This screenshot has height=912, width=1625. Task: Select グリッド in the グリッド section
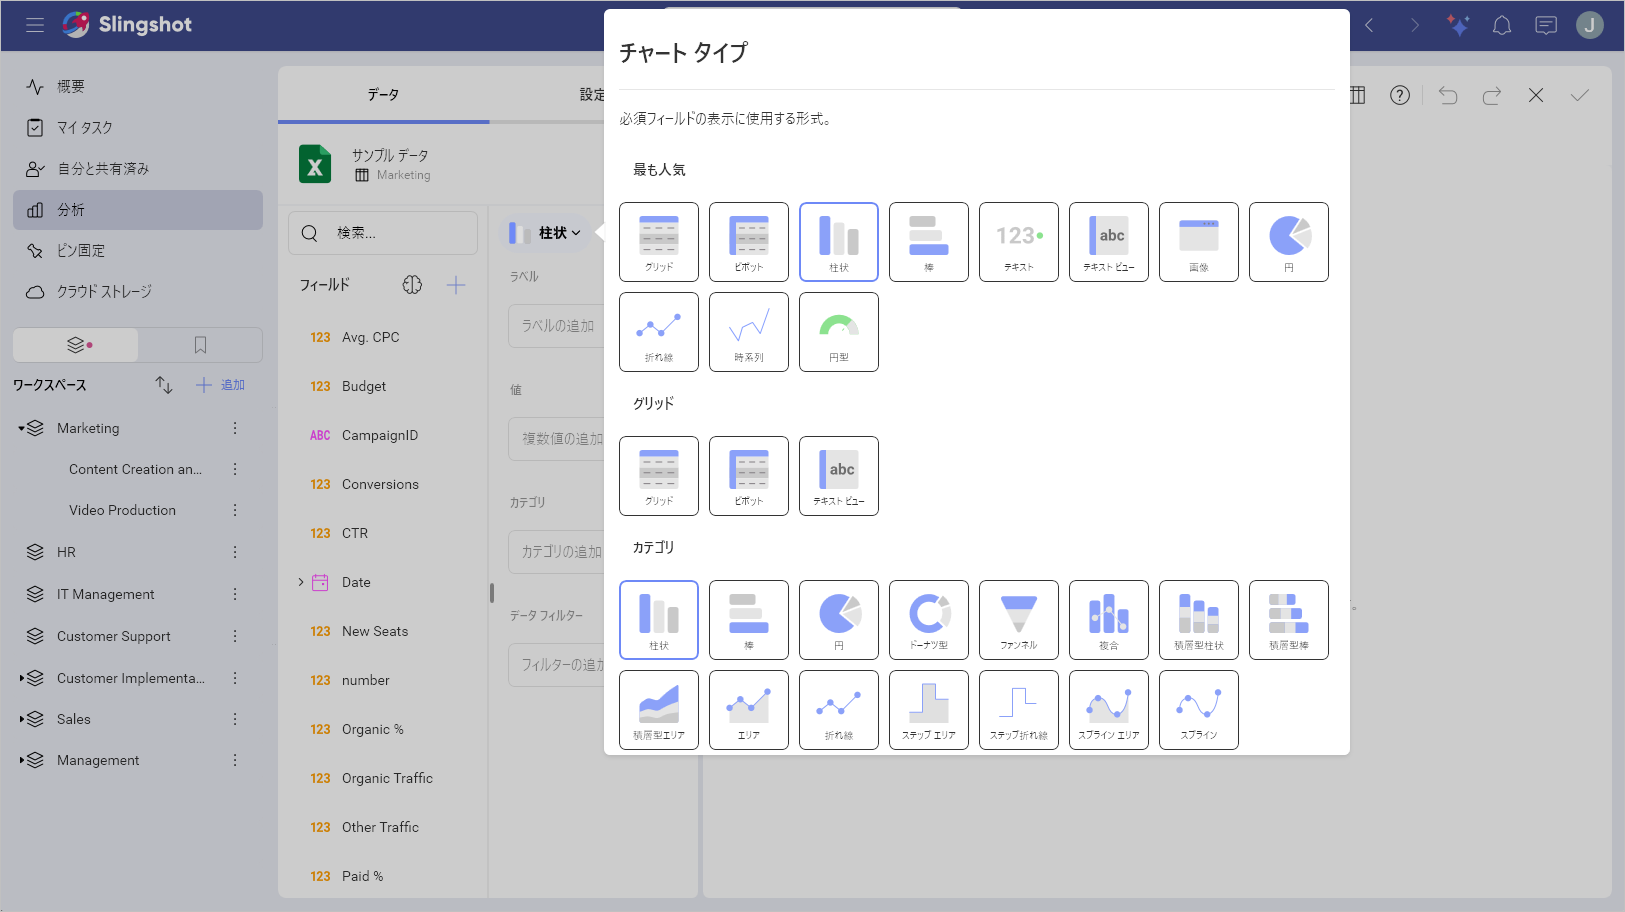click(x=659, y=476)
